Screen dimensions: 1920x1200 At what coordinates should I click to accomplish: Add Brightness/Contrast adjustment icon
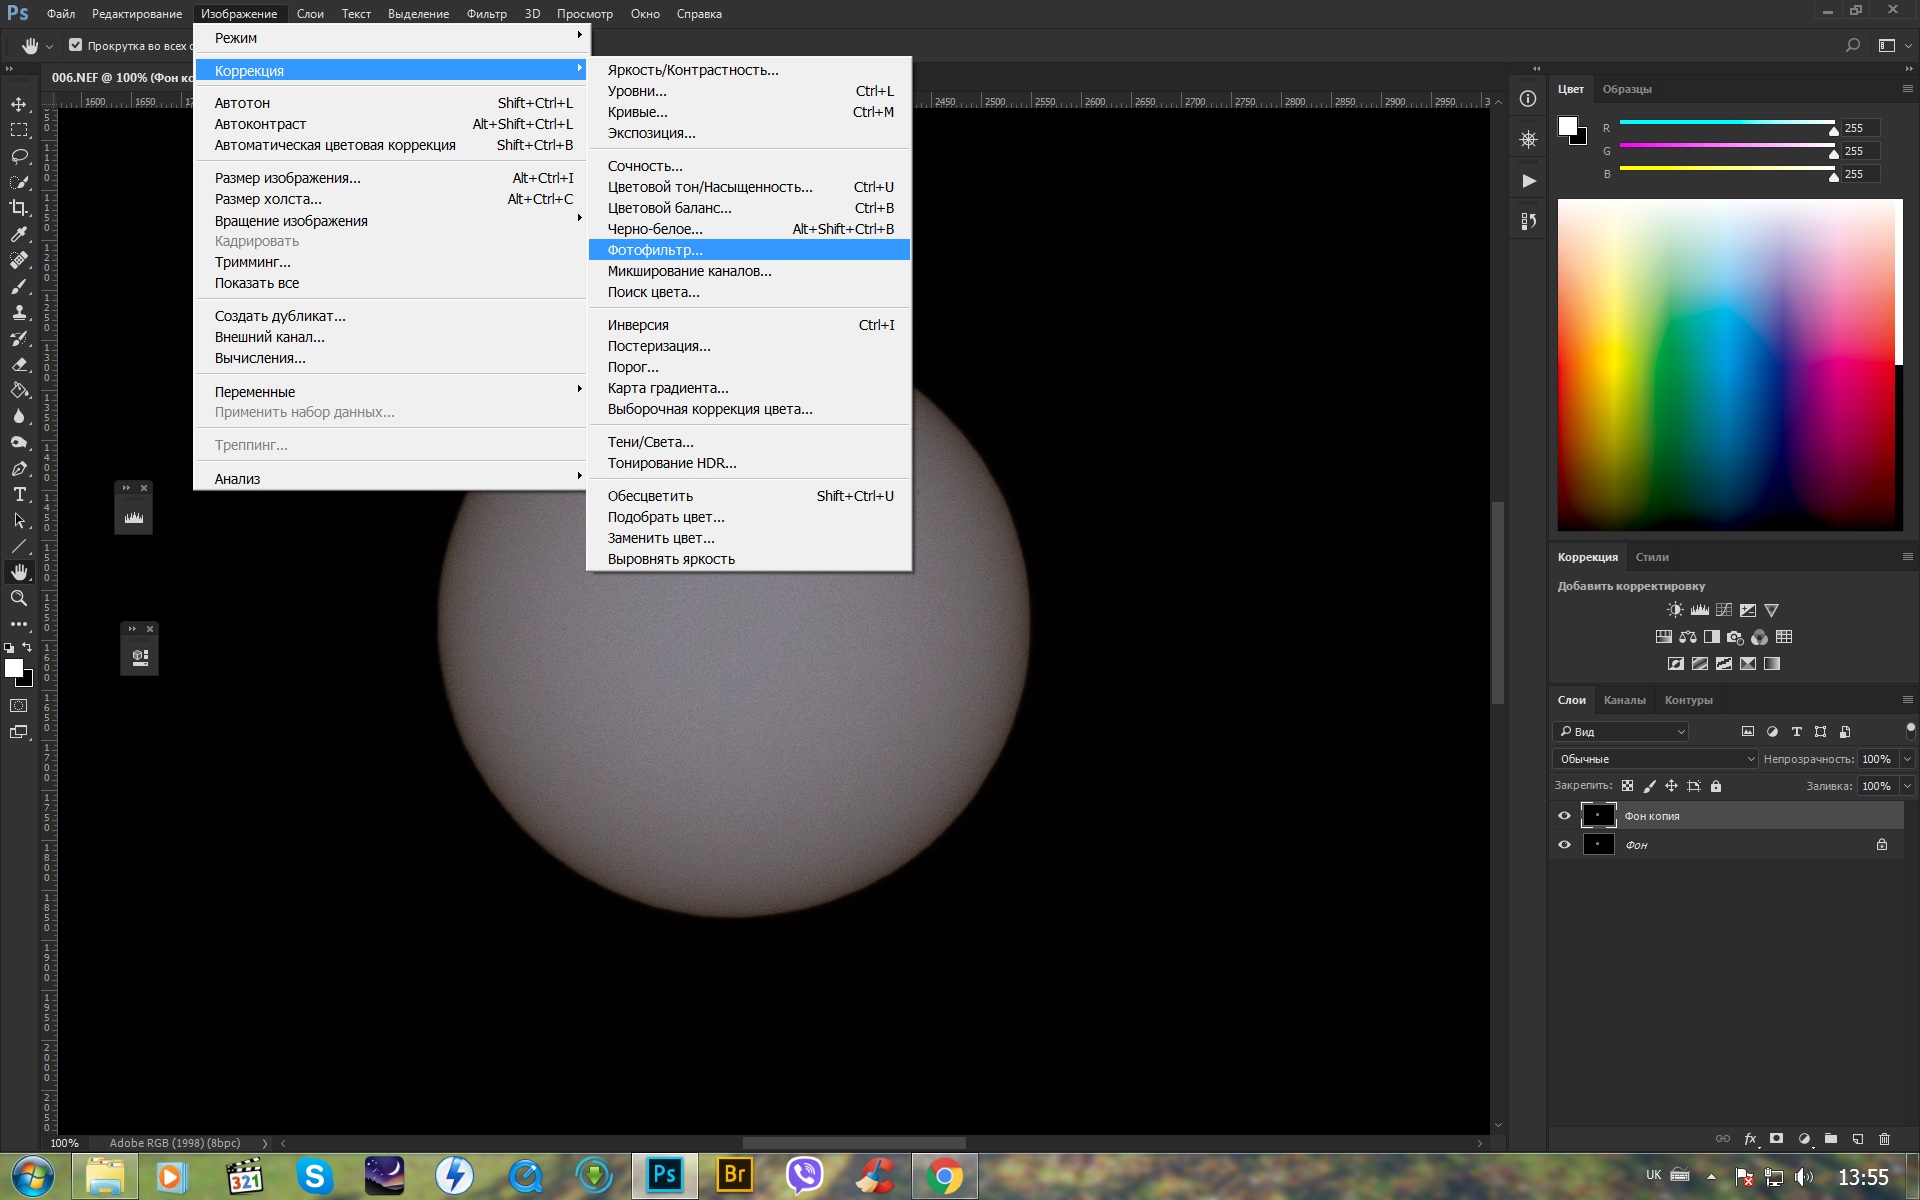(1675, 610)
